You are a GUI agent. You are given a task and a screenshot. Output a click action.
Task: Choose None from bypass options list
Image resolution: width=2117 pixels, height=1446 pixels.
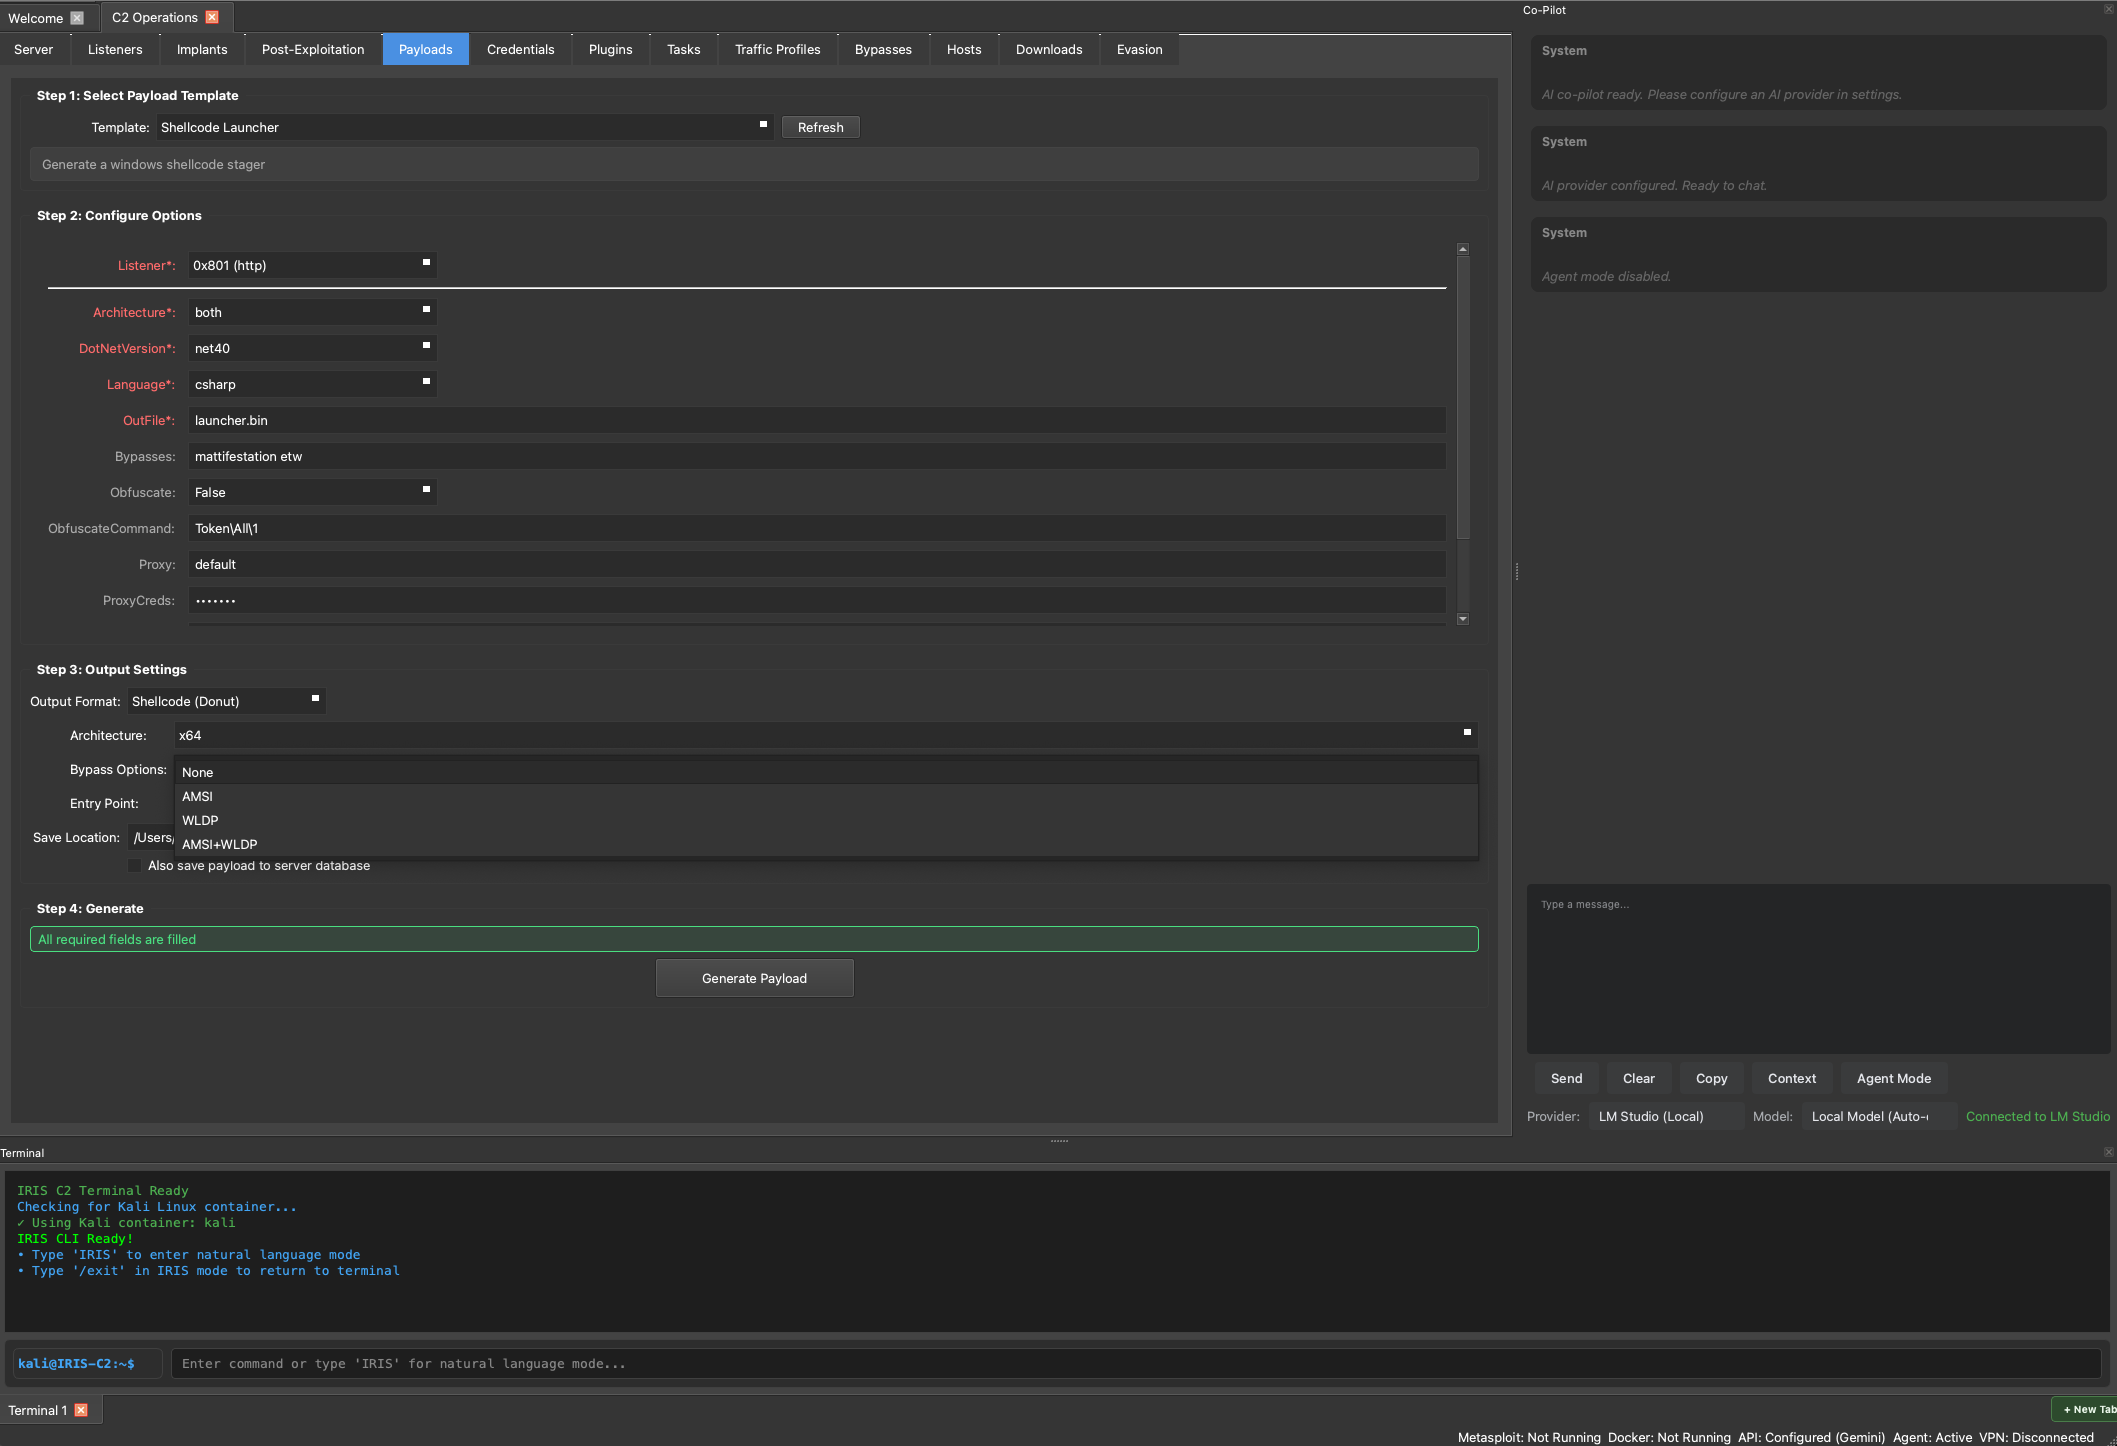[826, 772]
